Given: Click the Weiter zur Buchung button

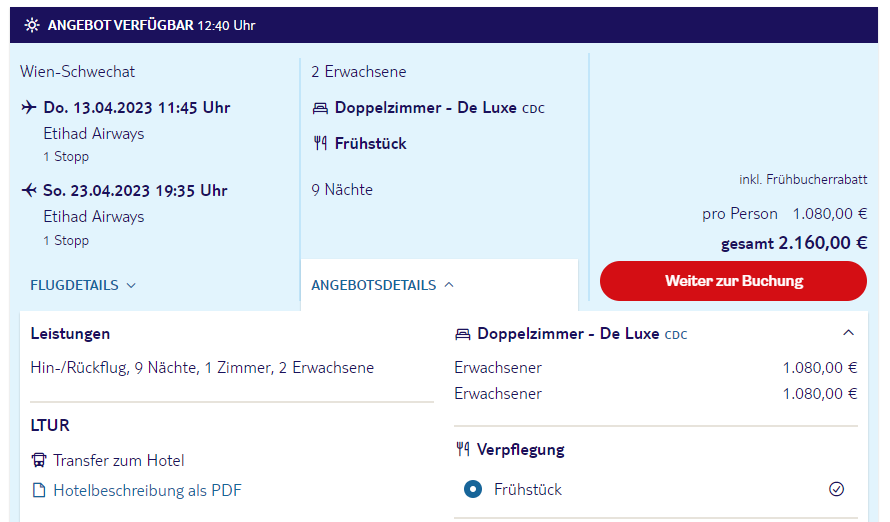Looking at the screenshot, I should click(x=733, y=281).
